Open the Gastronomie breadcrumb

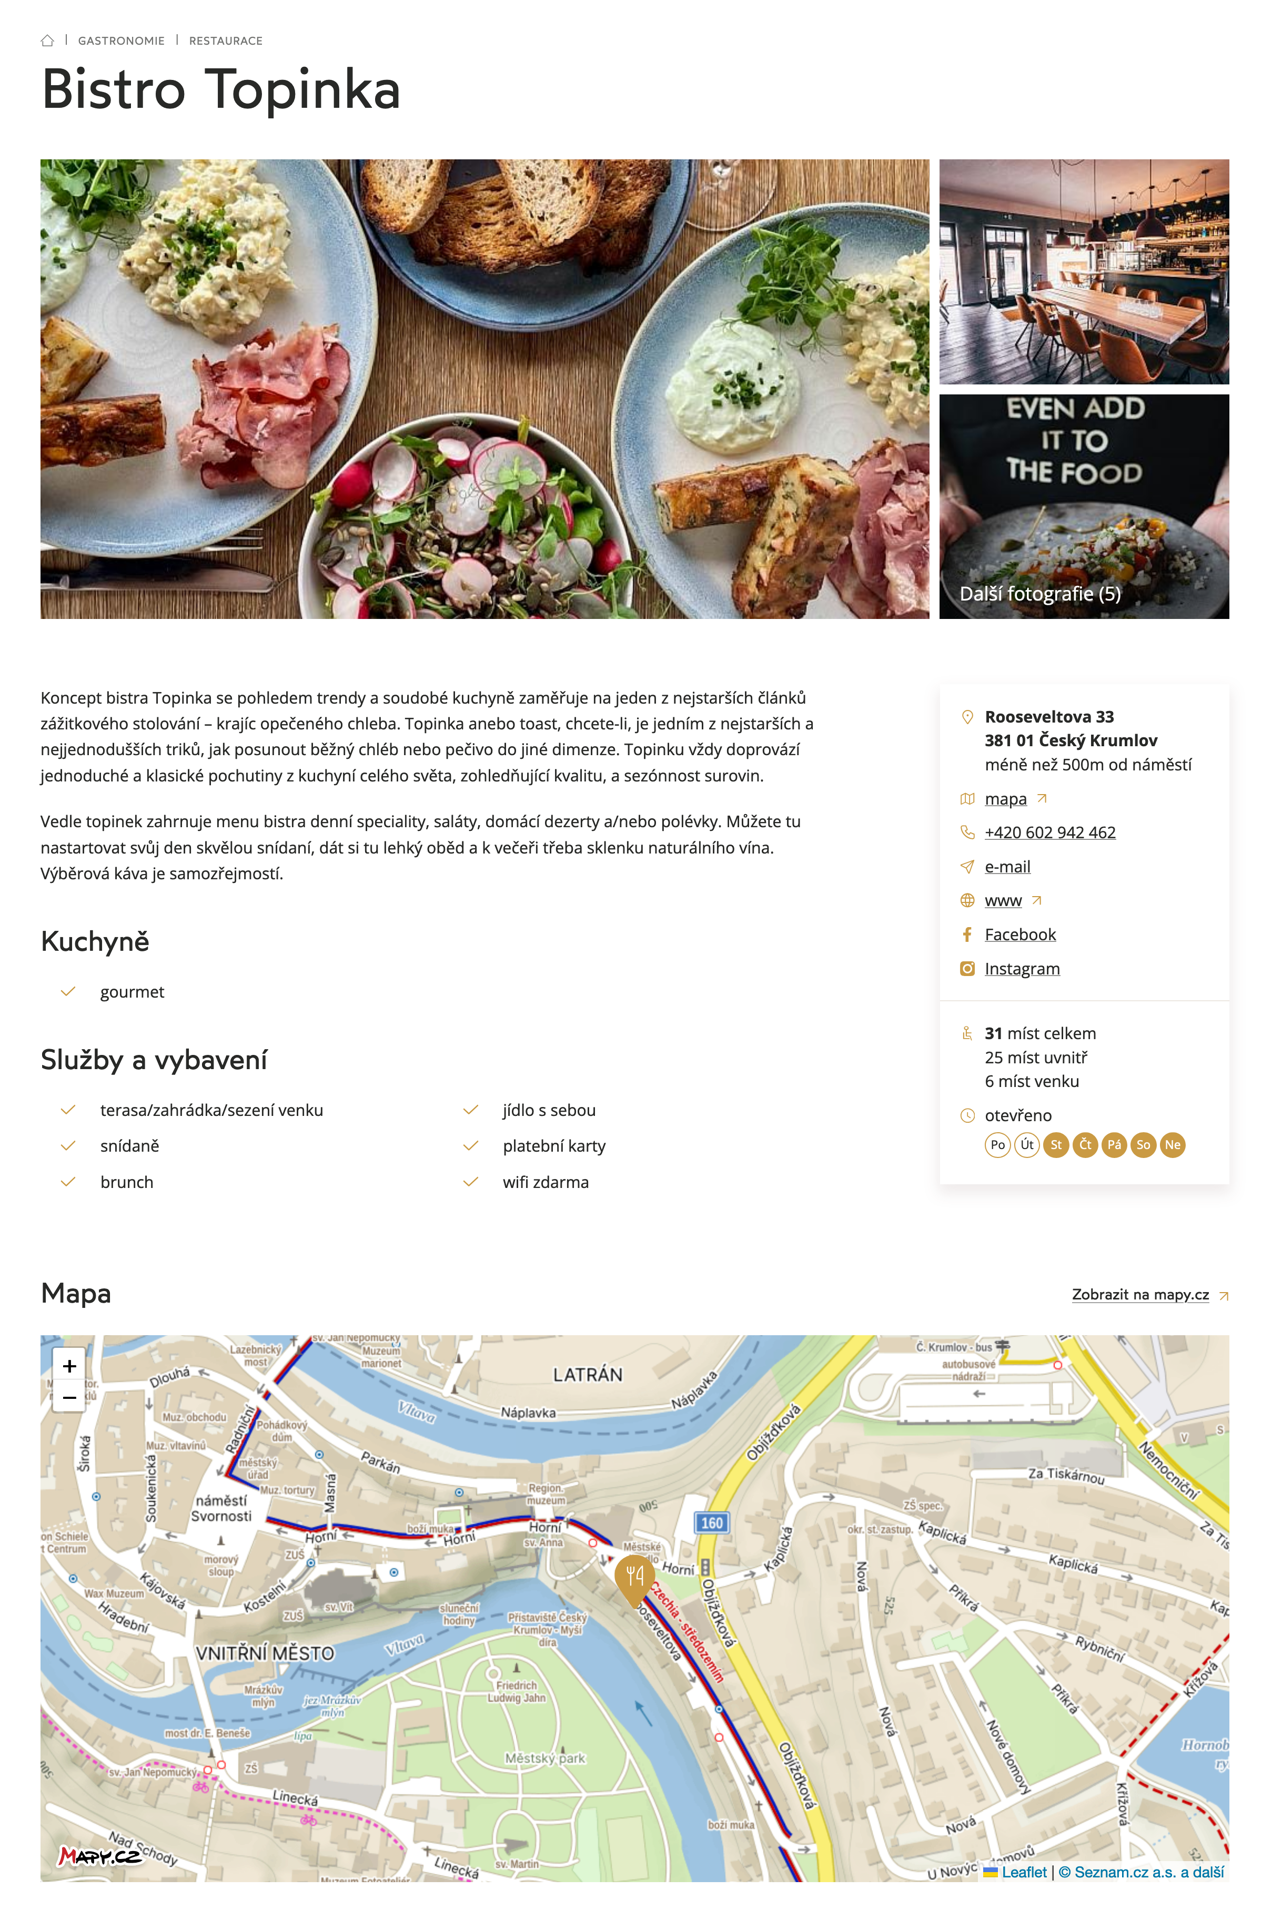pyautogui.click(x=121, y=41)
